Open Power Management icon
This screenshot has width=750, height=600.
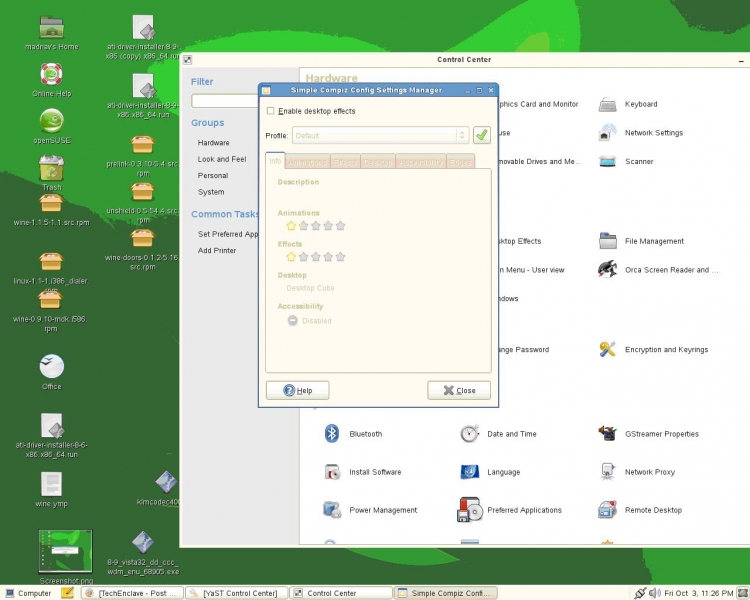click(332, 510)
